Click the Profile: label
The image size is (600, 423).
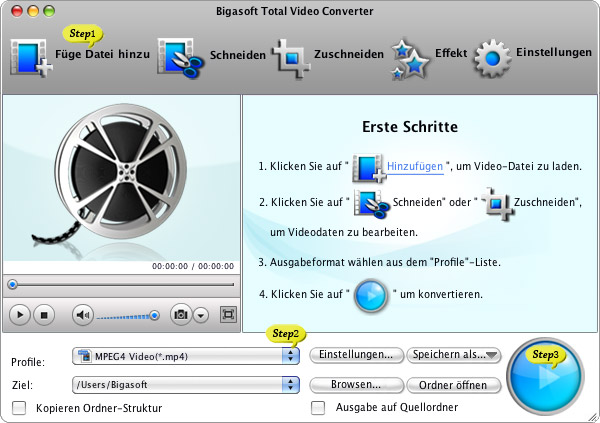click(x=28, y=362)
